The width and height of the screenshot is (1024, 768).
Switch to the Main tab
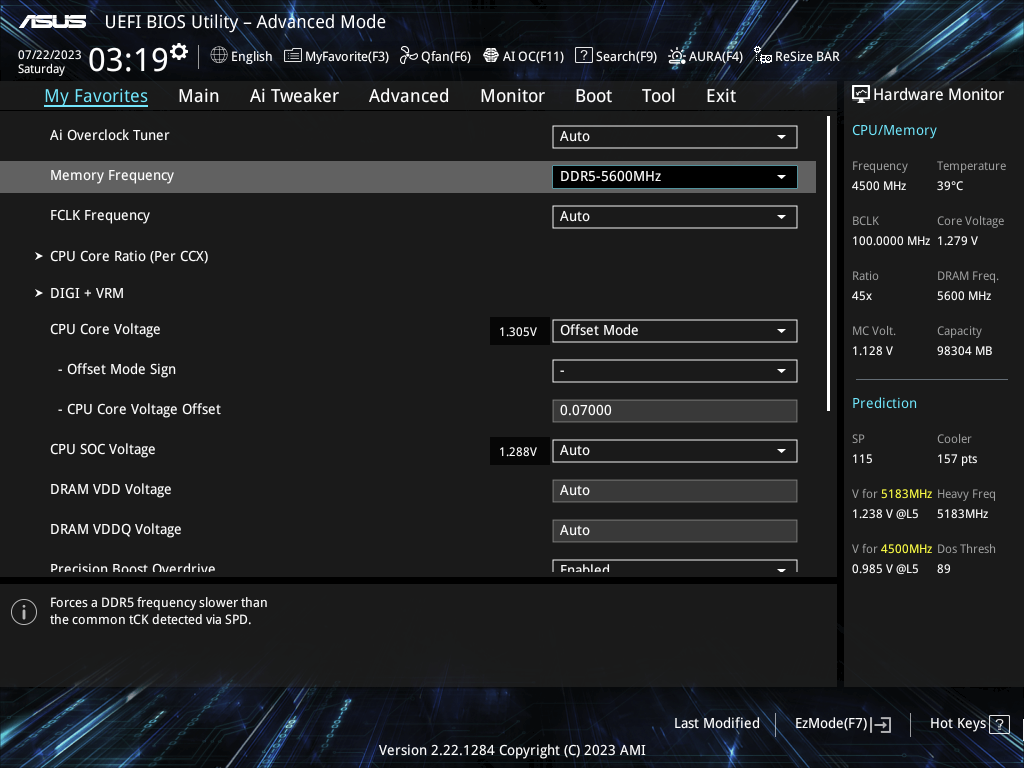(x=199, y=96)
